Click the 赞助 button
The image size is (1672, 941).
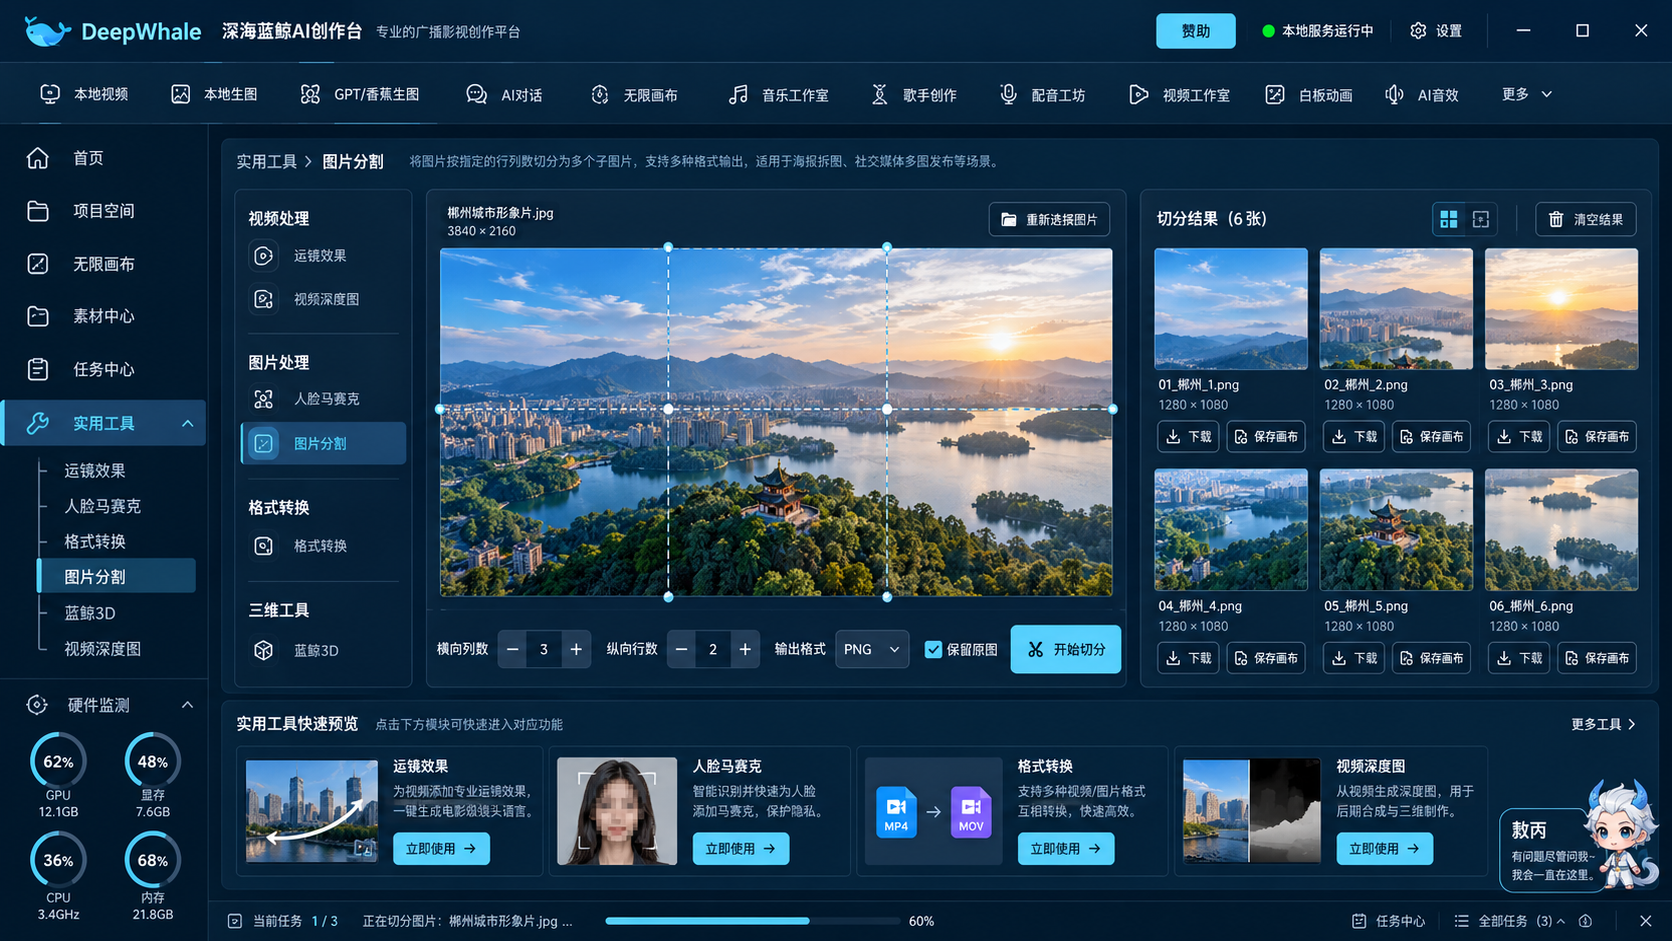[x=1196, y=31]
